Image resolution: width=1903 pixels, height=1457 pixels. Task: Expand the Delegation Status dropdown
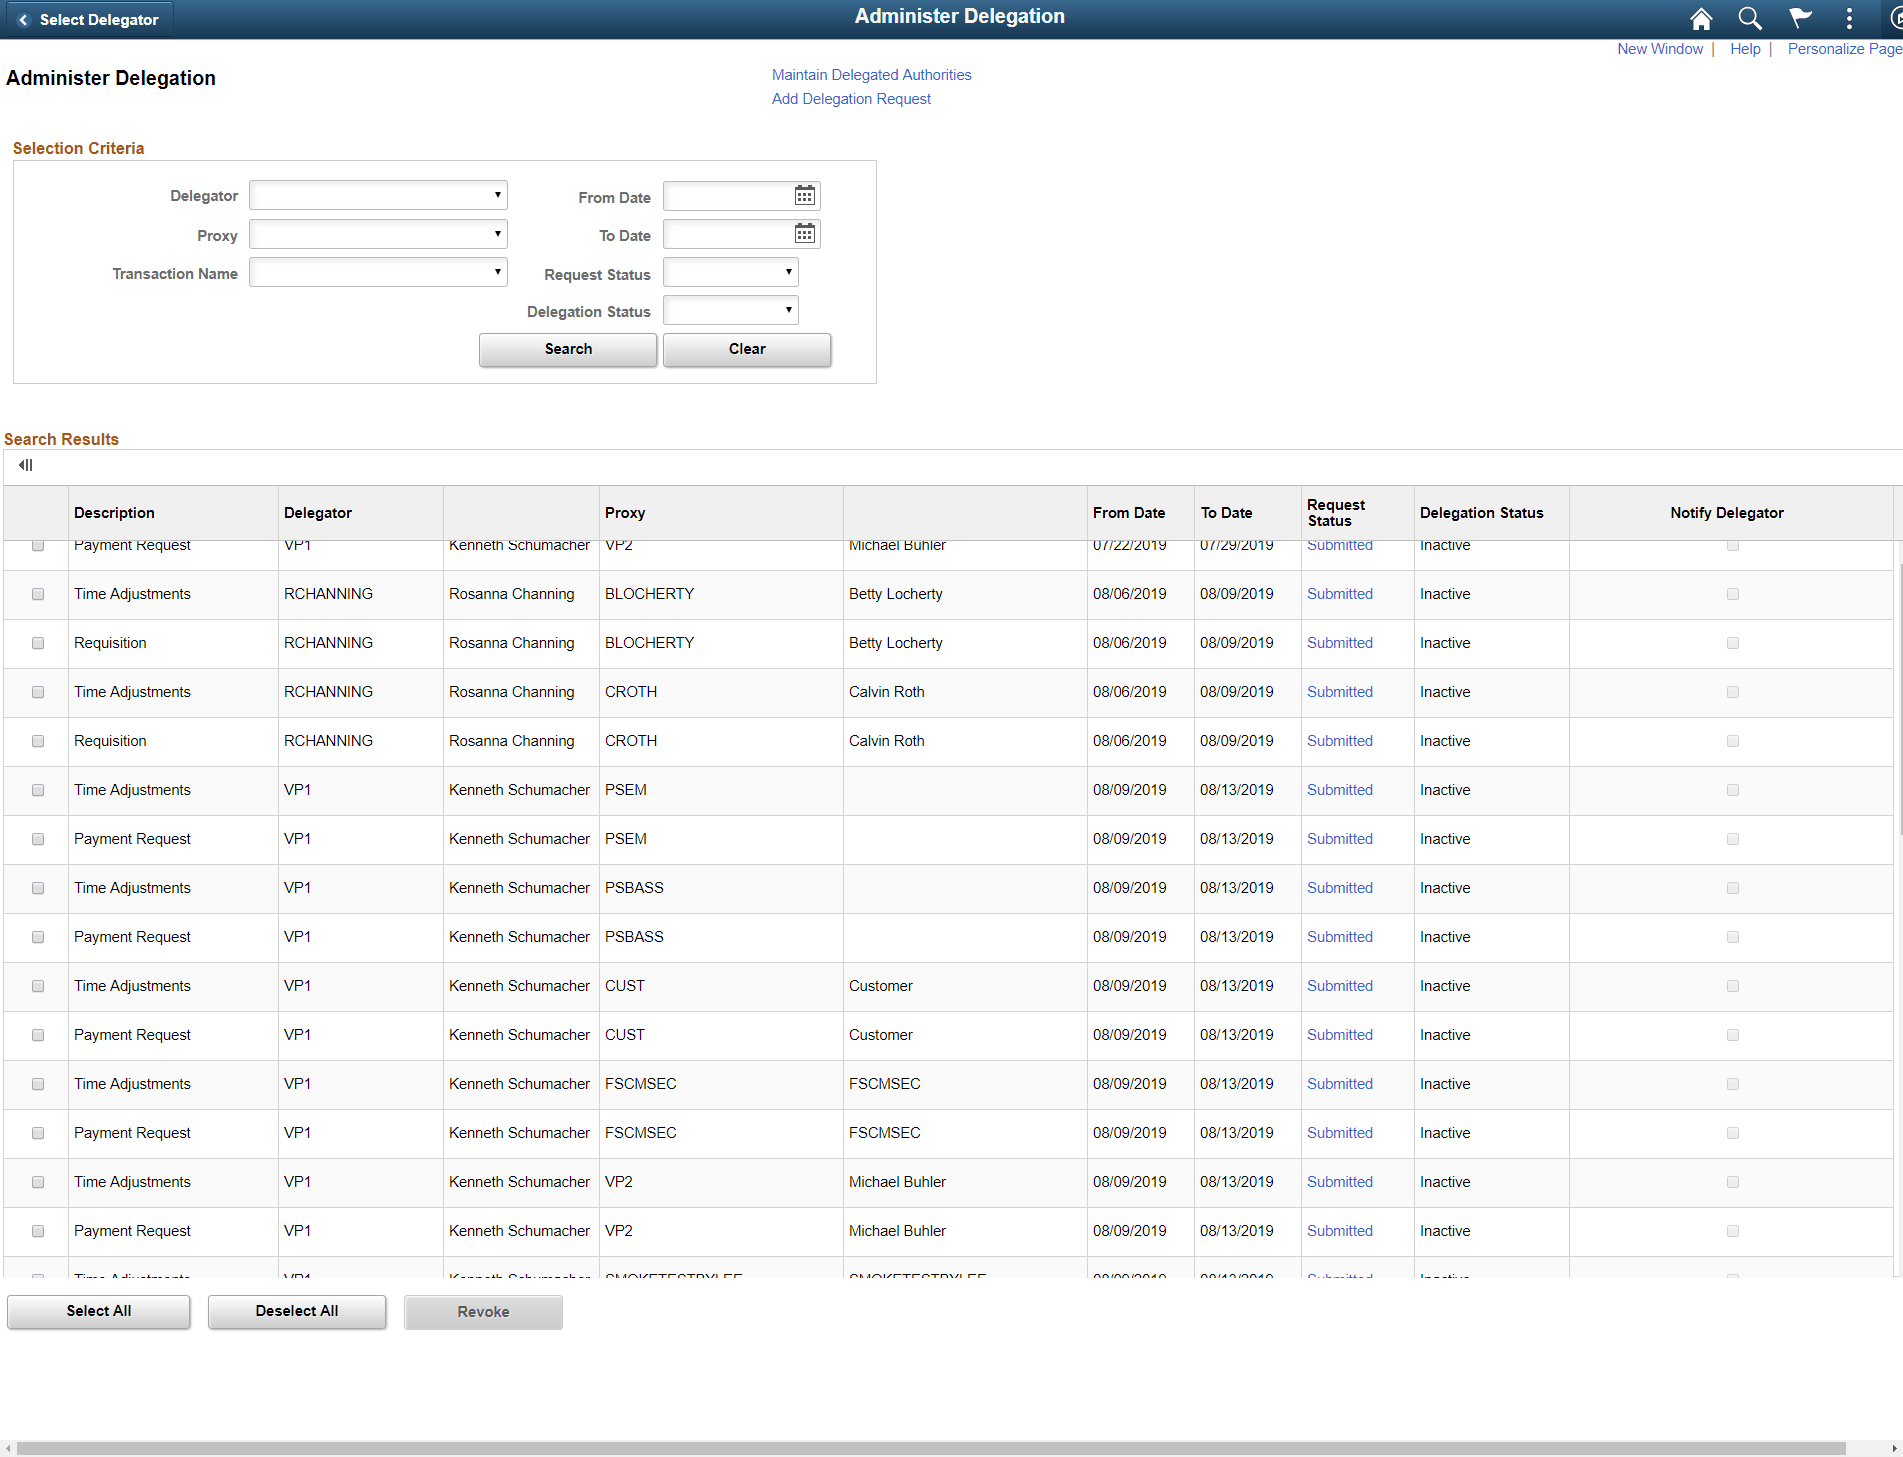tap(730, 310)
